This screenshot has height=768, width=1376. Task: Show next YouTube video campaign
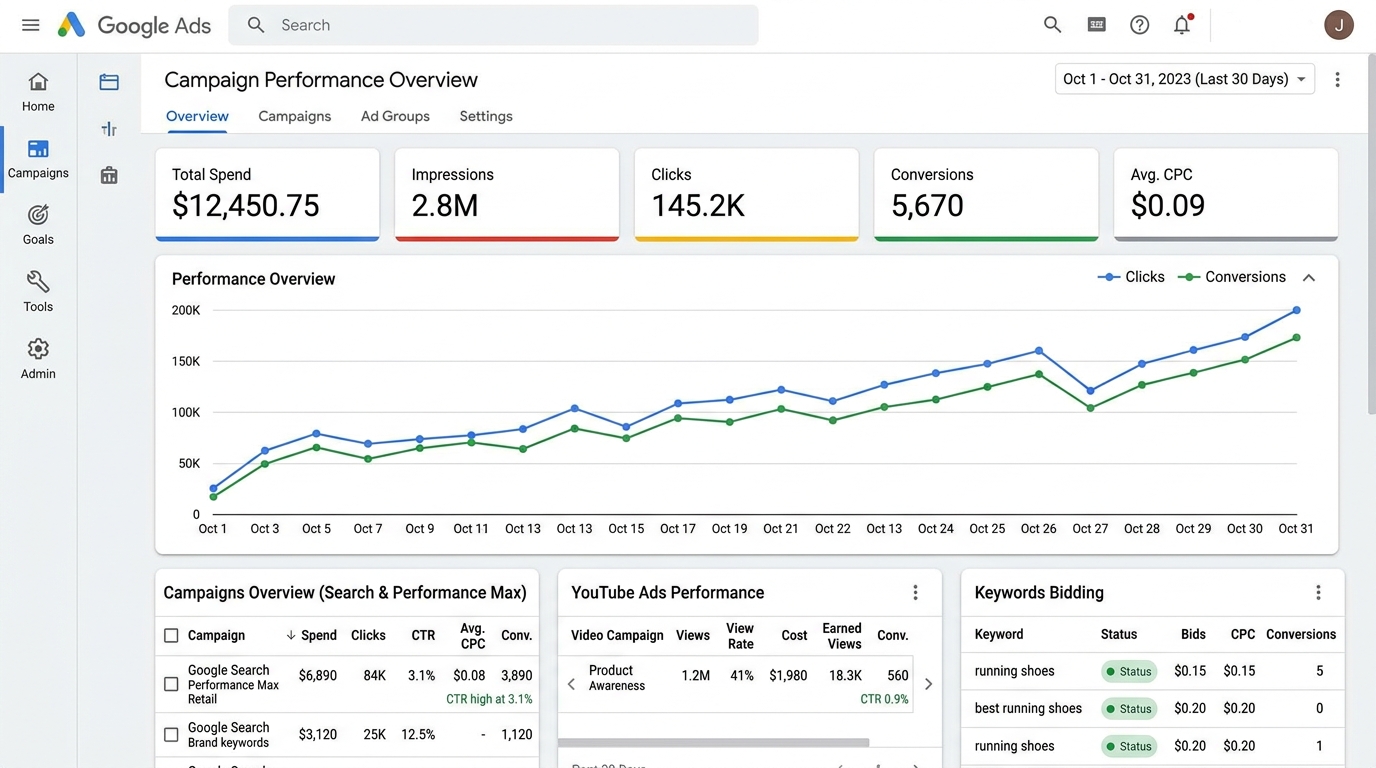[x=928, y=685]
